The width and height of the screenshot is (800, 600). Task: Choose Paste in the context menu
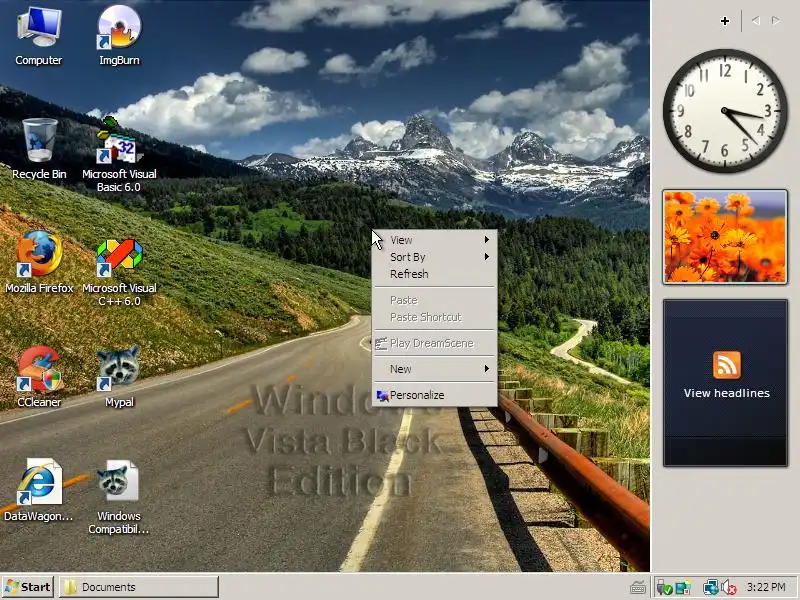pos(435,300)
